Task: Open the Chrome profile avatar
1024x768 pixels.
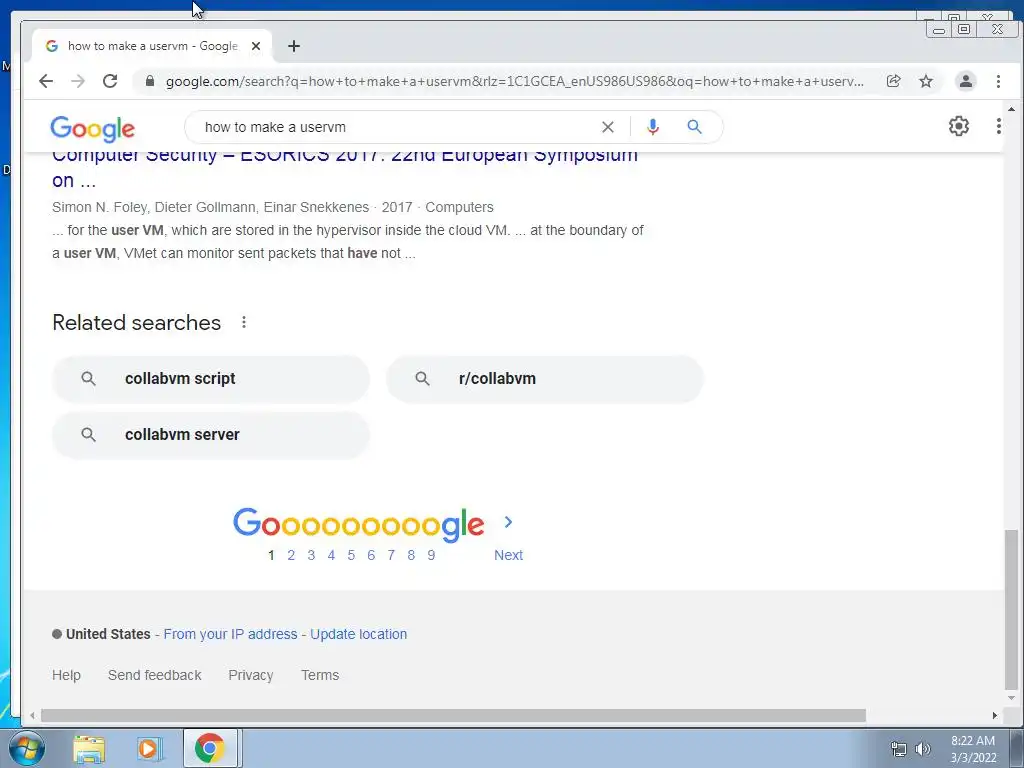Action: (x=966, y=81)
